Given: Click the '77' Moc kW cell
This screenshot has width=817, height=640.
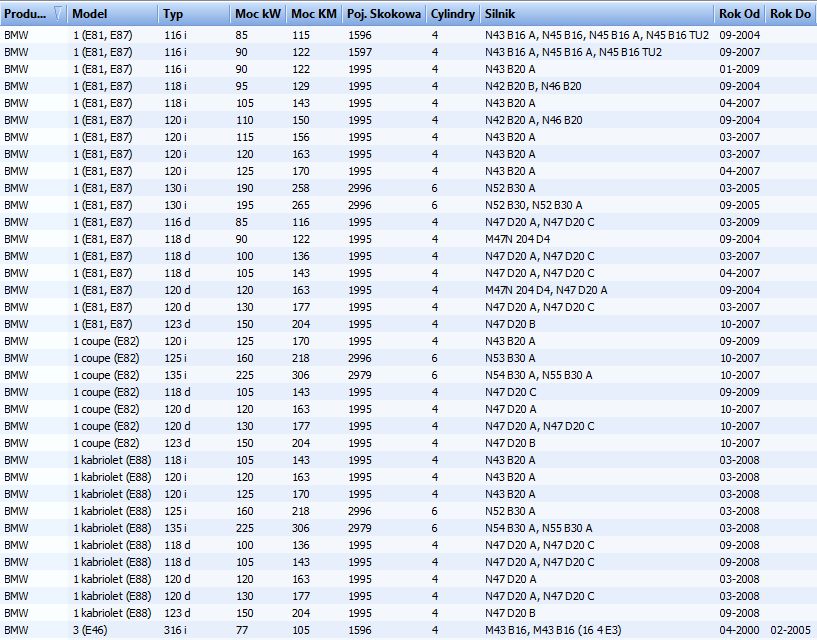Looking at the screenshot, I should pos(241,630).
